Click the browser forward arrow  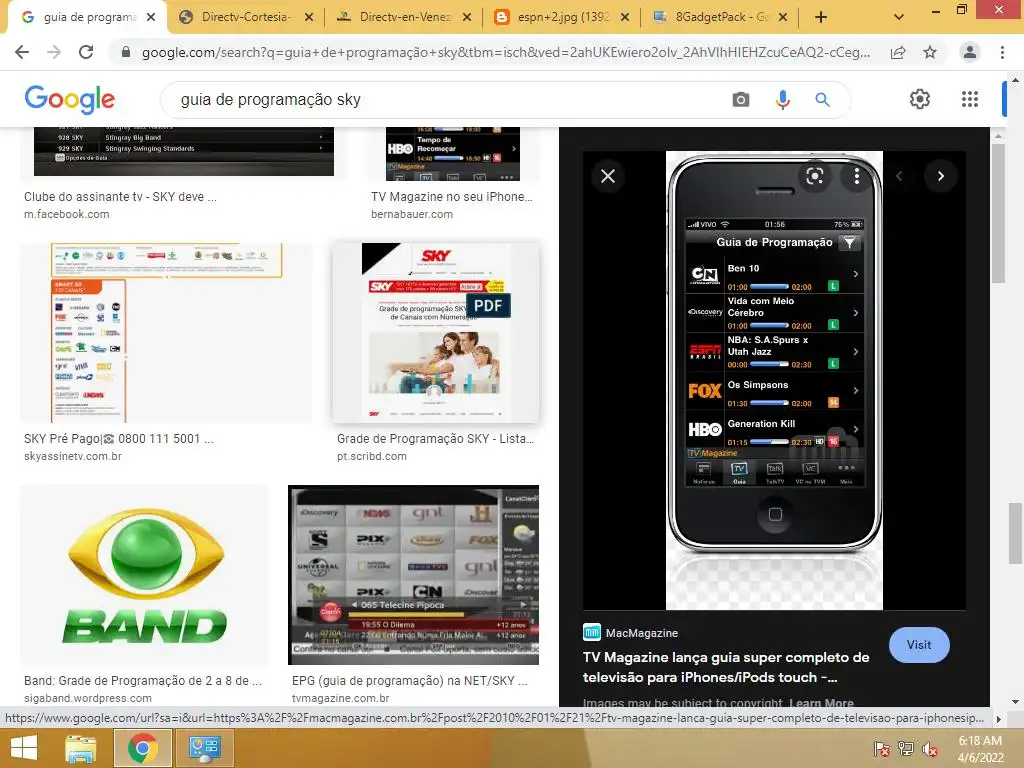click(54, 52)
